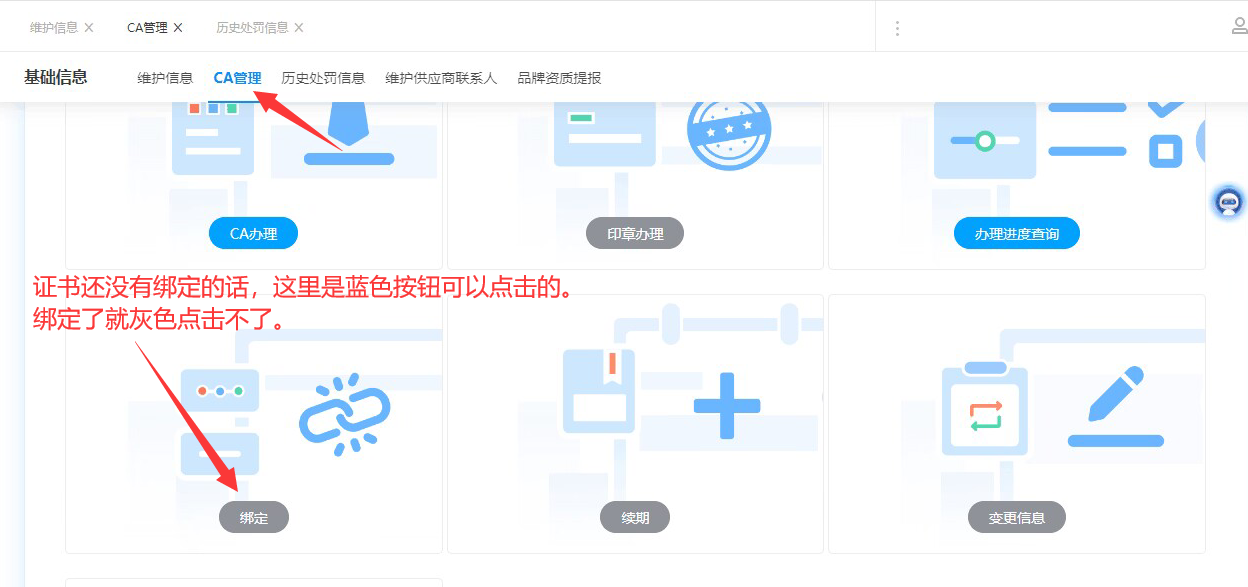Click the 办理进度查询 button
The width and height of the screenshot is (1248, 587).
point(1016,232)
